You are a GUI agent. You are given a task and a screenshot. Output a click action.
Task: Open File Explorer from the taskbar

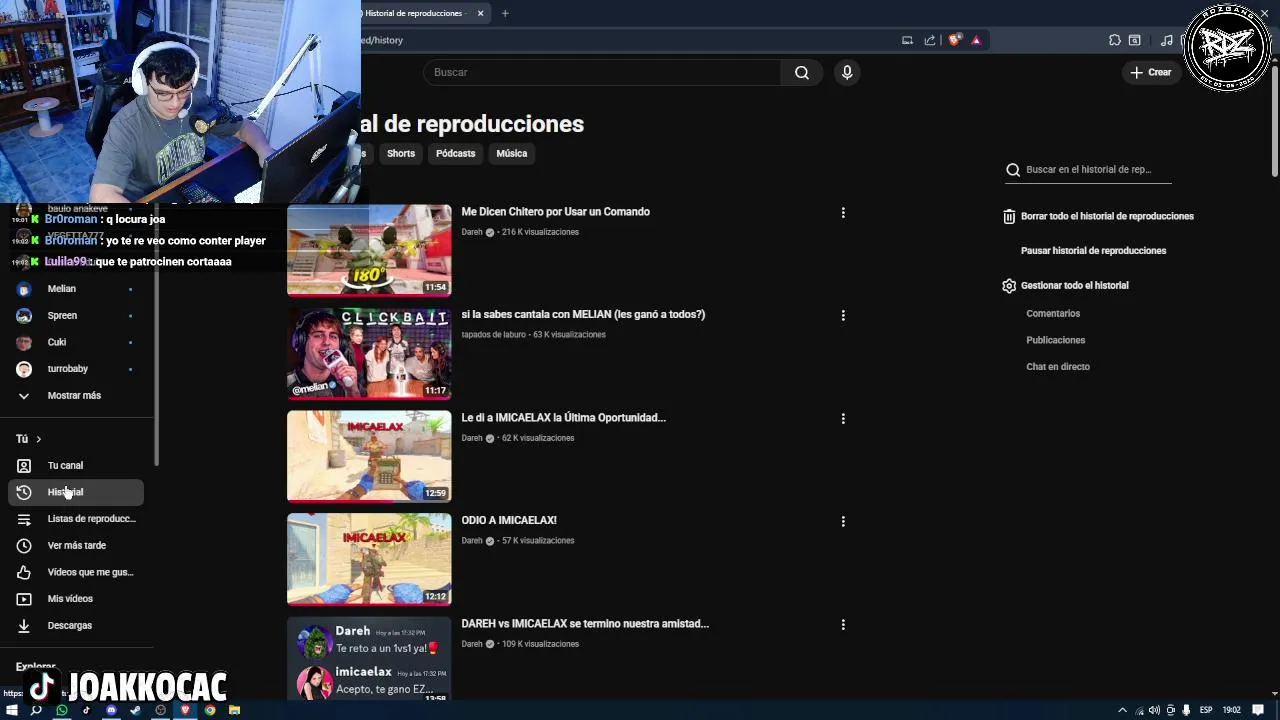pyautogui.click(x=234, y=710)
